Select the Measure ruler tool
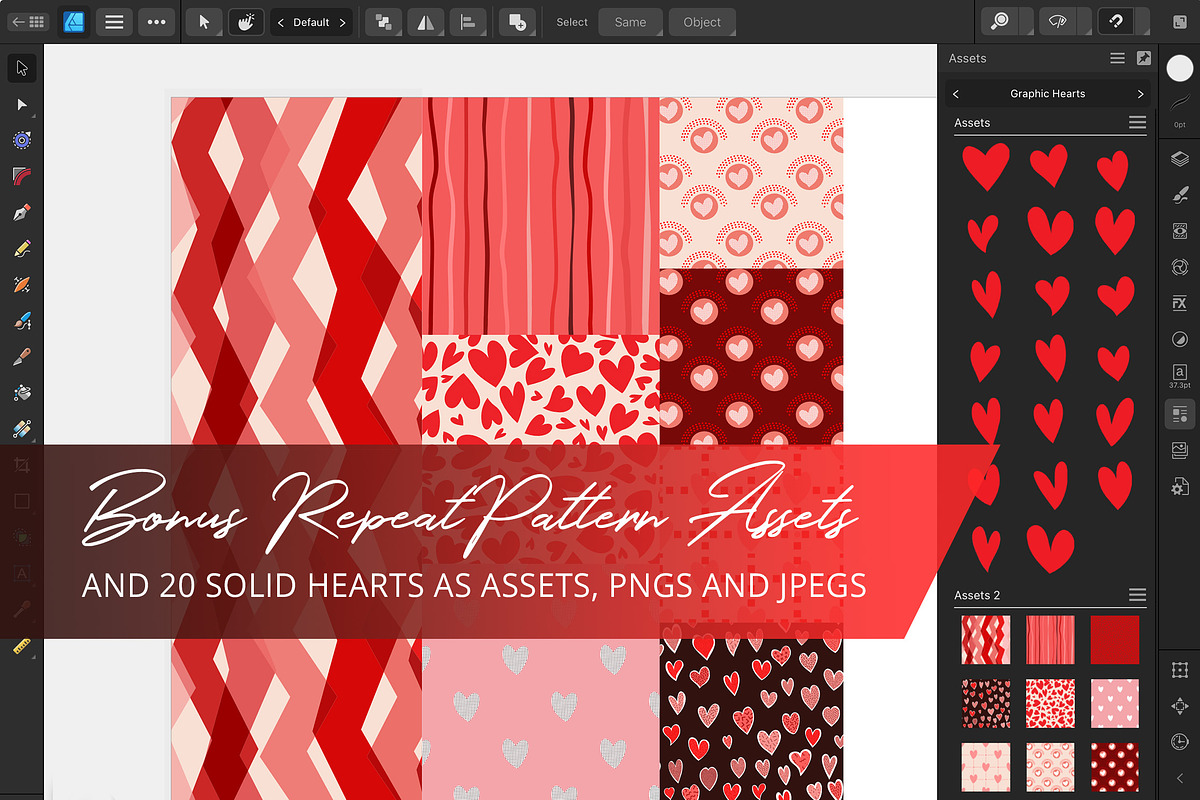This screenshot has width=1200, height=800. pos(22,648)
